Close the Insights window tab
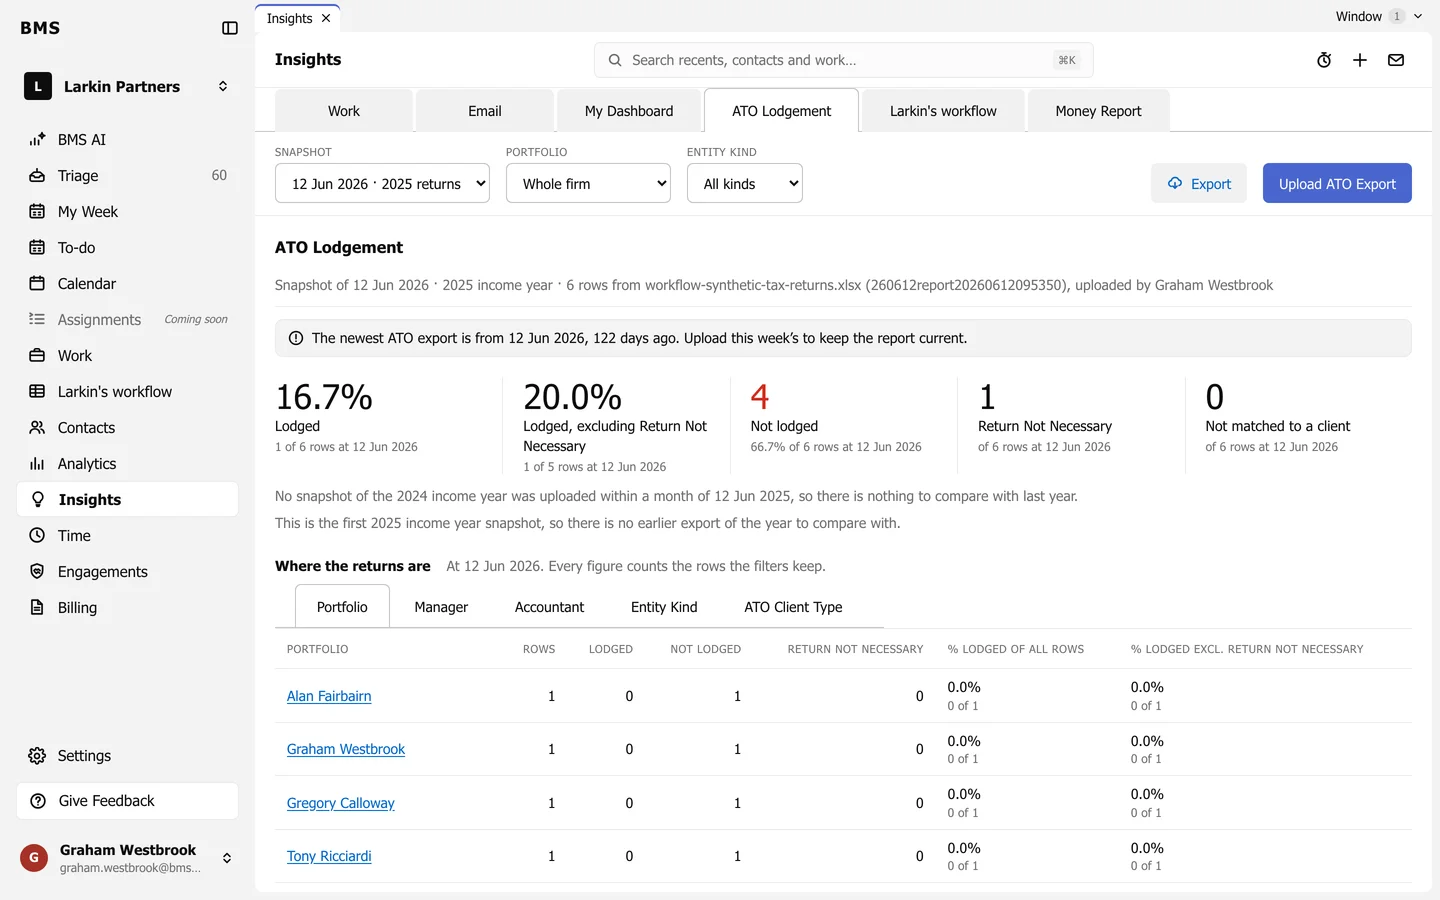1440x900 pixels. point(326,18)
